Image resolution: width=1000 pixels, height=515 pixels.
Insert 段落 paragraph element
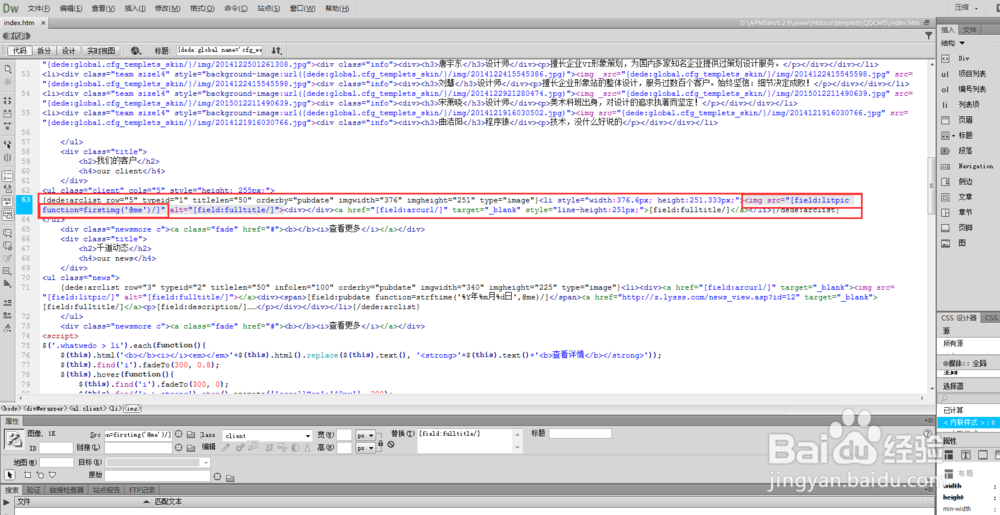coord(968,151)
